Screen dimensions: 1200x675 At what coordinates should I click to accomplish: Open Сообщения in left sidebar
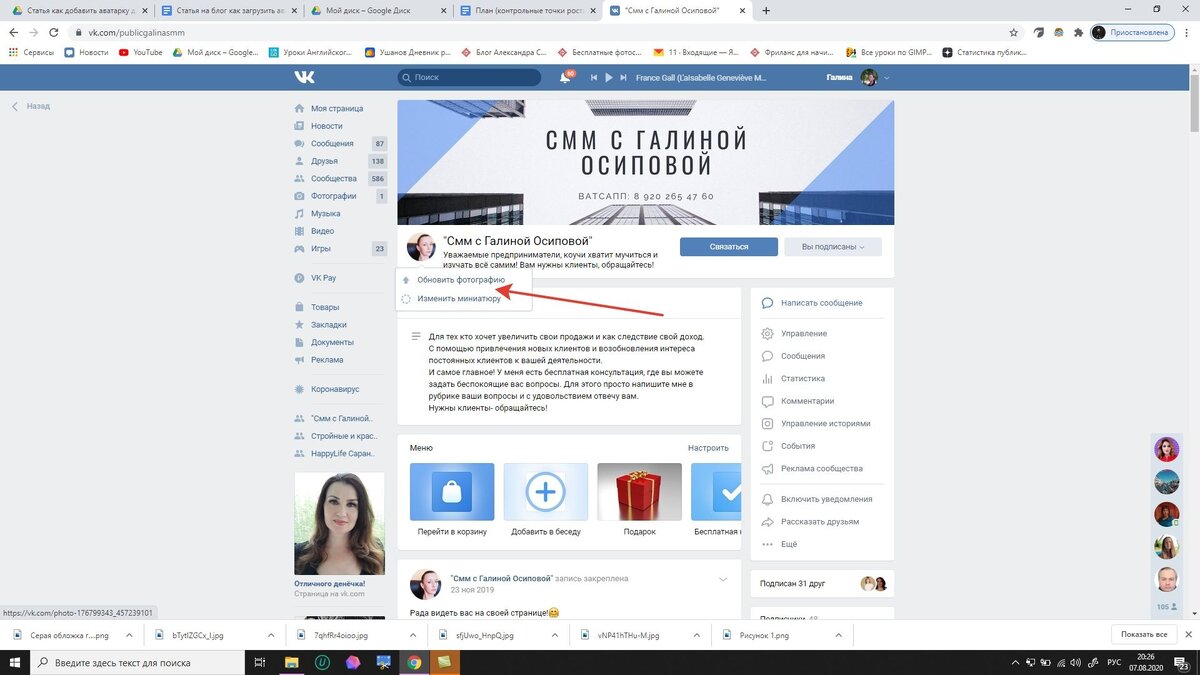tap(332, 143)
